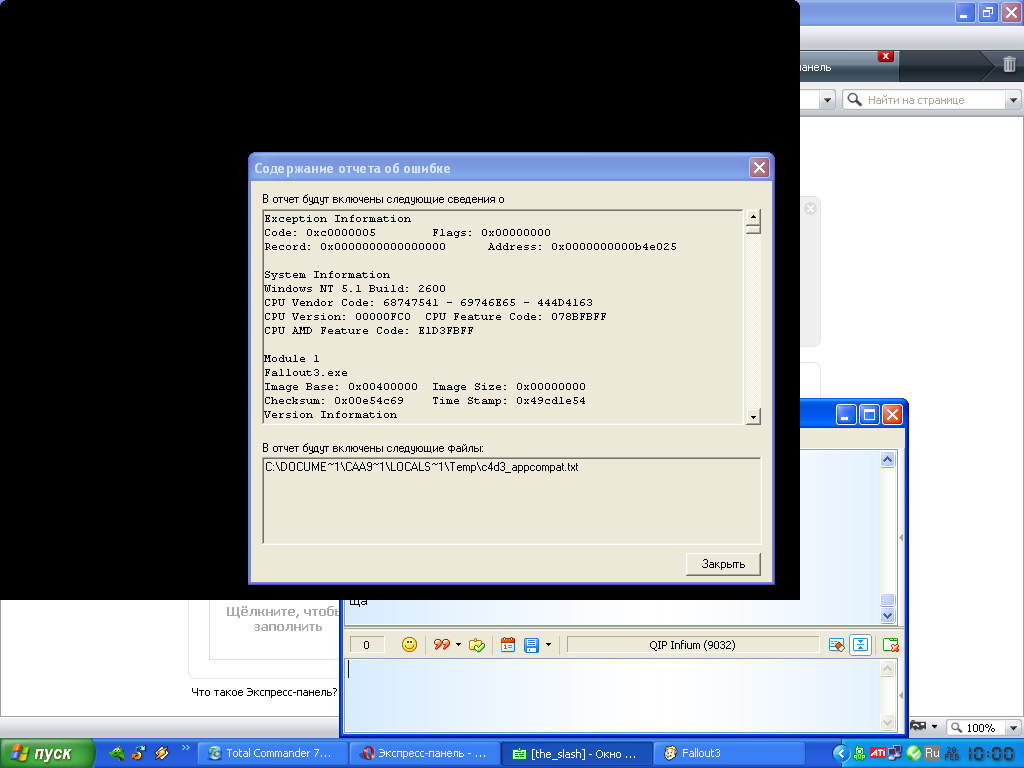
Task: Switch keyboard language Ru indicator
Action: [932, 754]
